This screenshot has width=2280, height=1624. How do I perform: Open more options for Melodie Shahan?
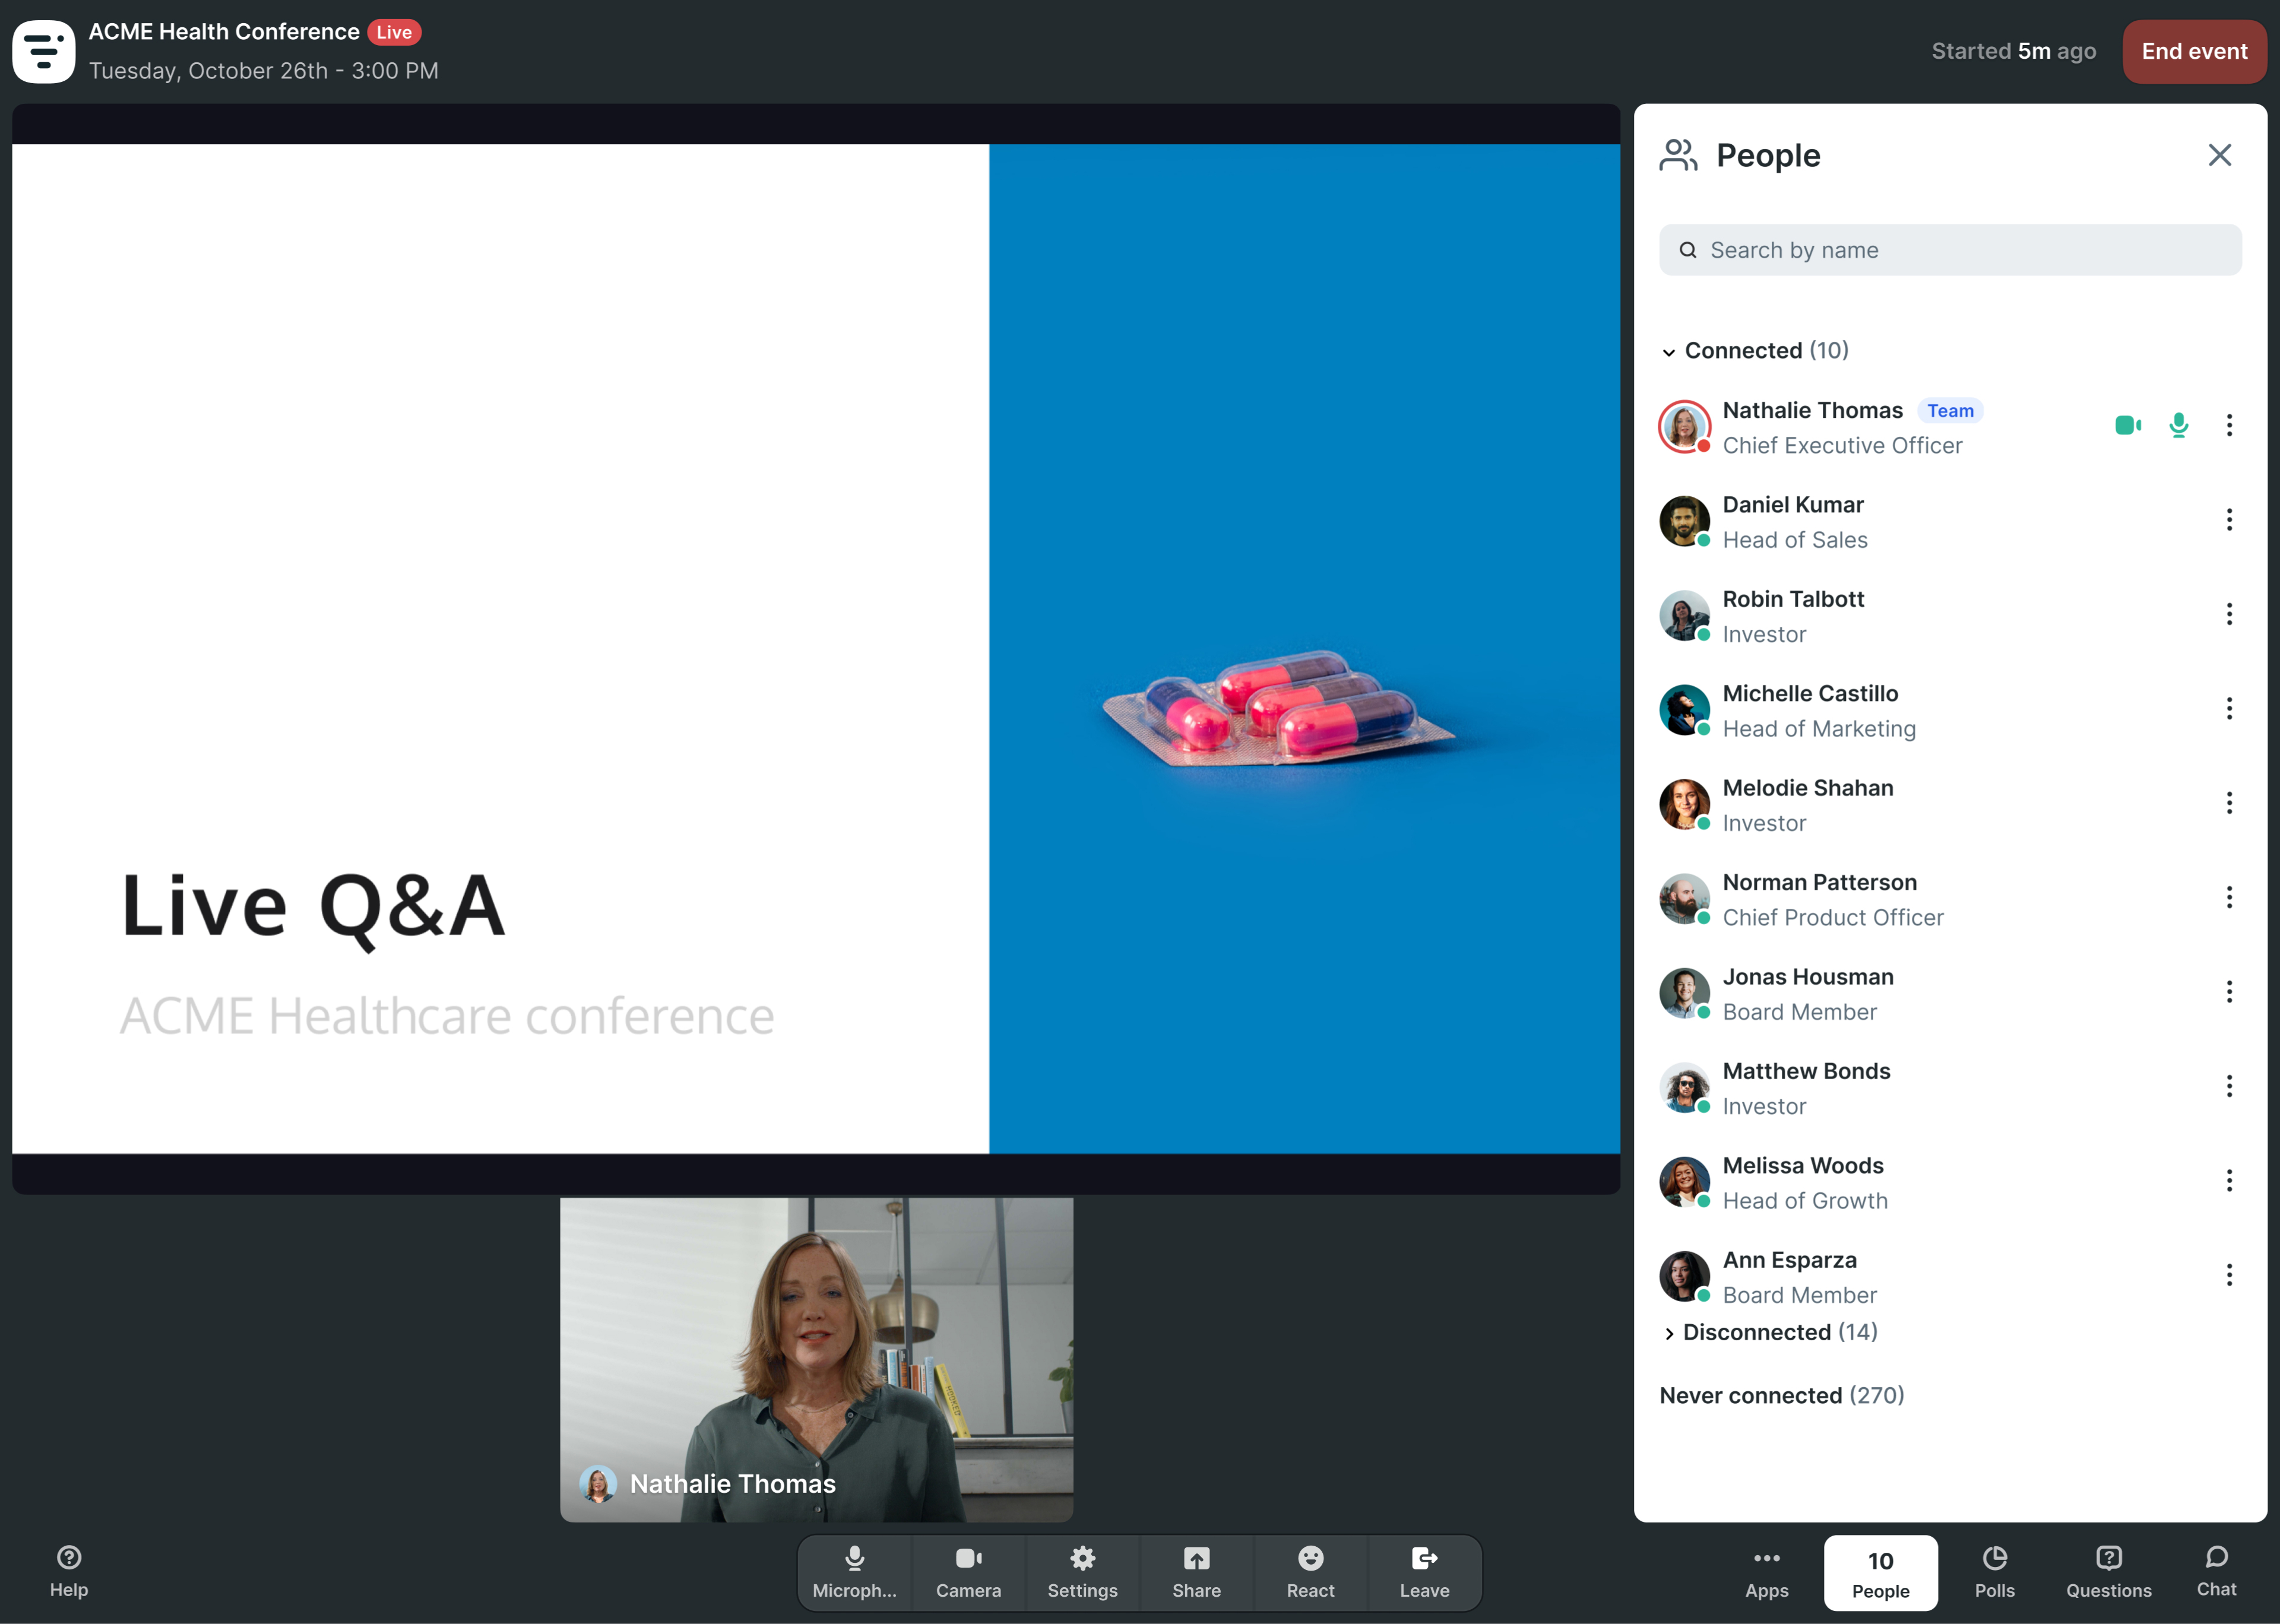point(2229,803)
